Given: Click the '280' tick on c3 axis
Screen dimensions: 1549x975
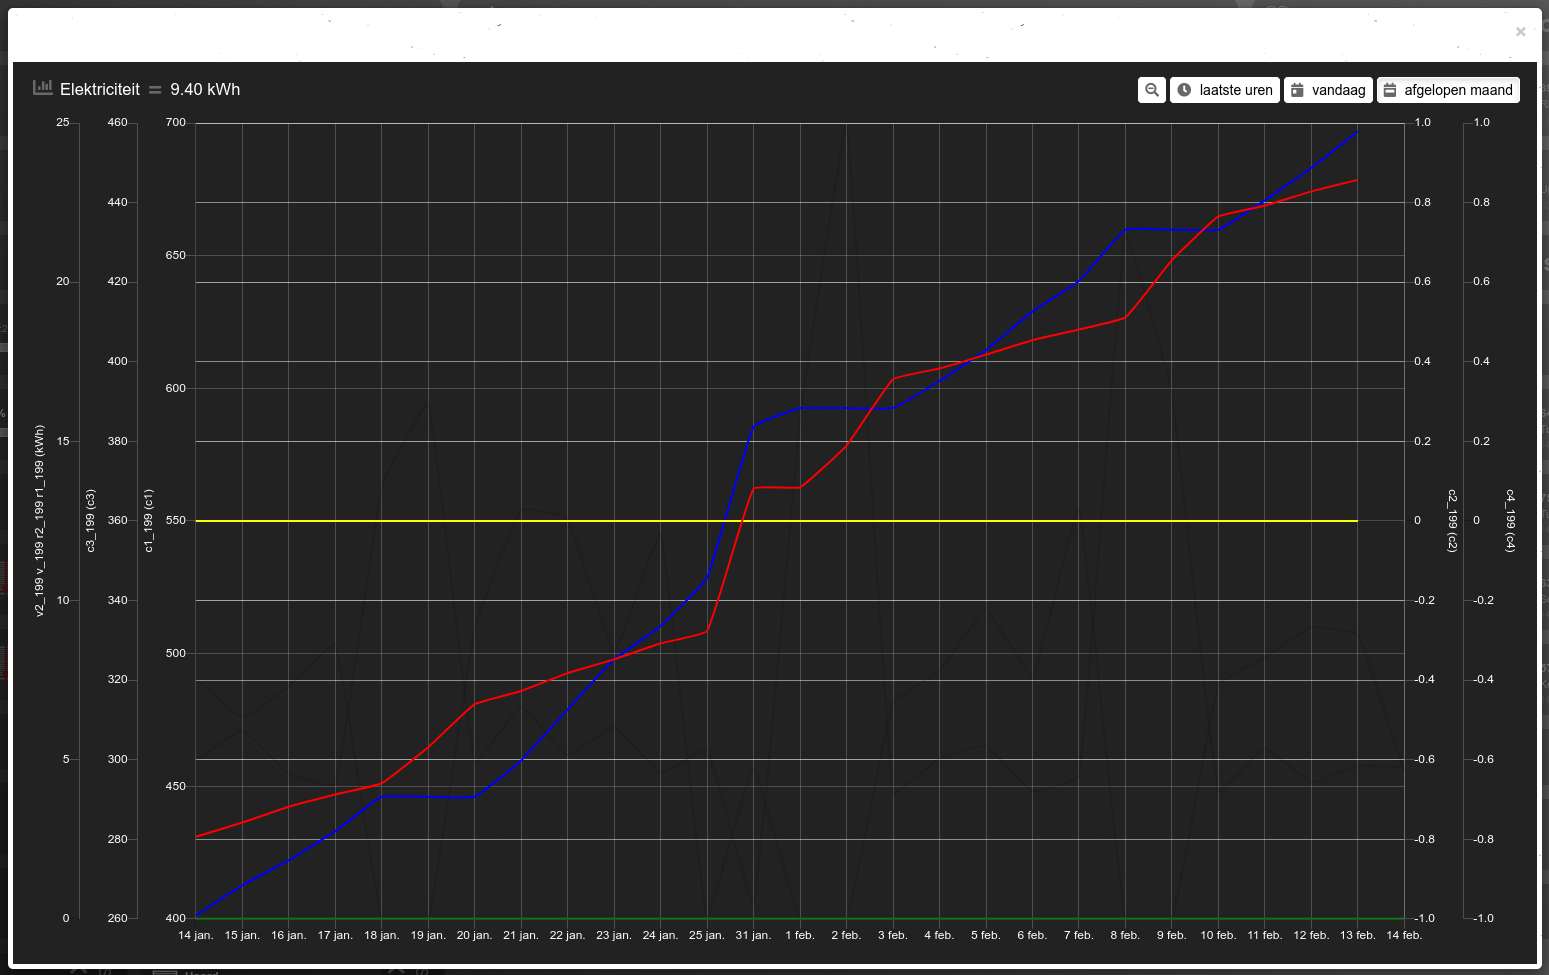Looking at the screenshot, I should 118,840.
